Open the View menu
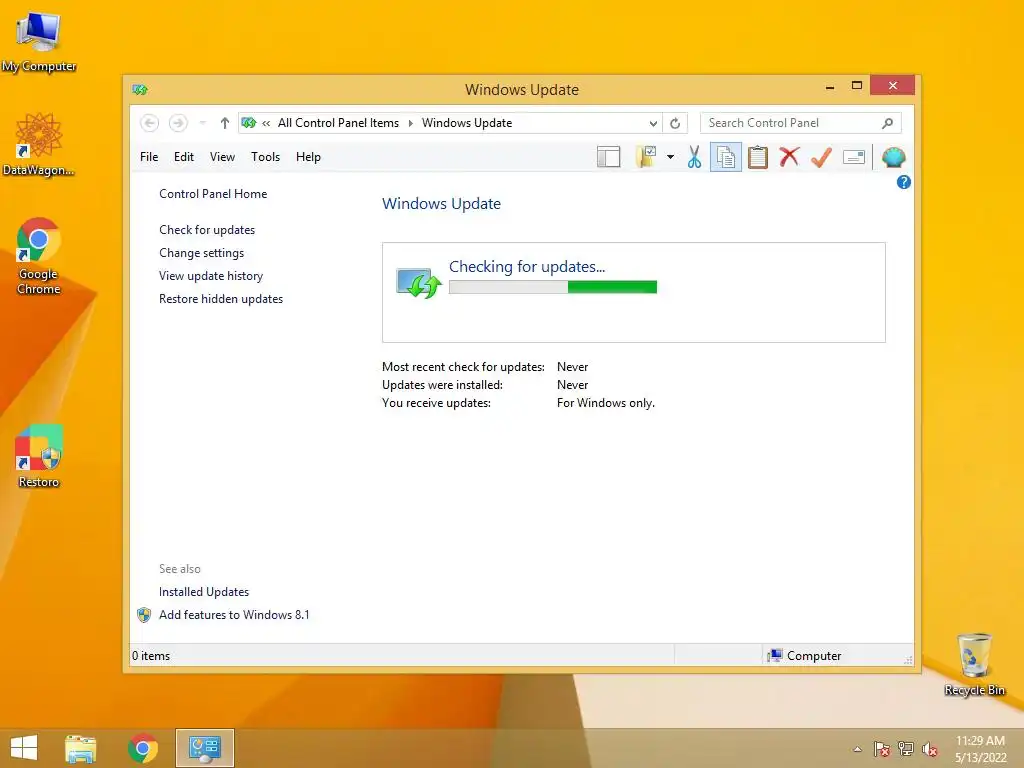1024x768 pixels. tap(222, 157)
